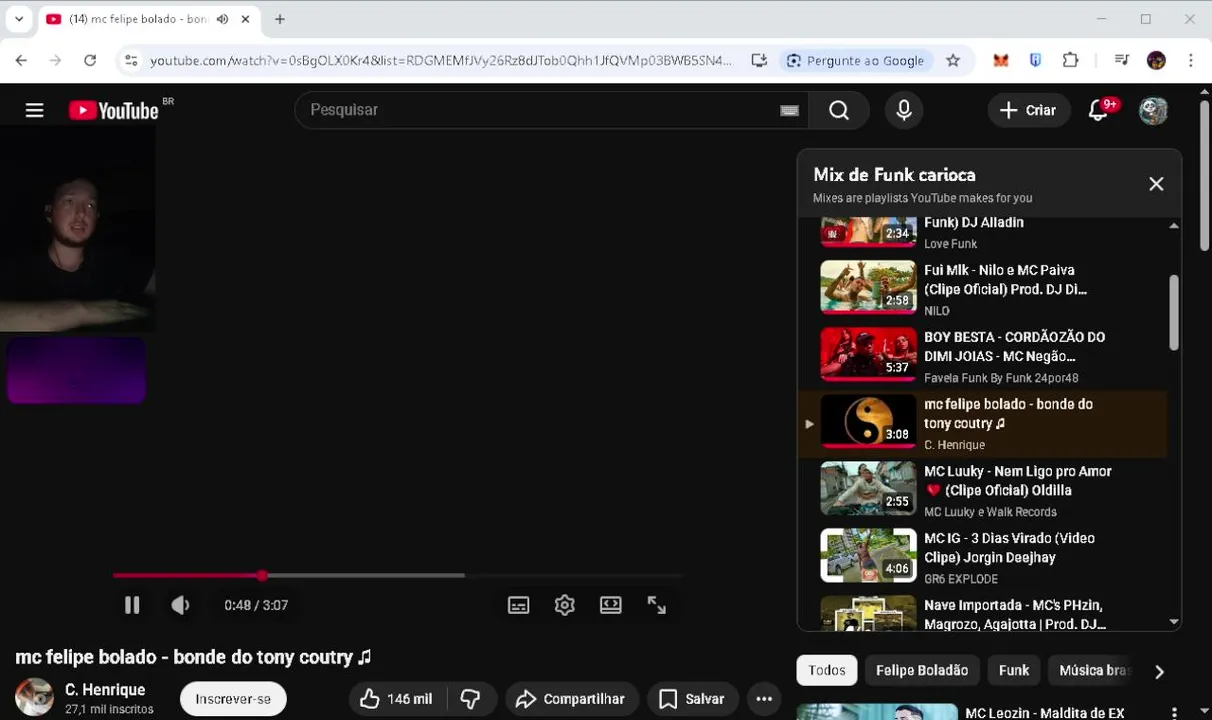Screen dimensions: 1212x720
Task: Open MC Leozin - Maldita de EX video
Action: pyautogui.click(x=1044, y=712)
